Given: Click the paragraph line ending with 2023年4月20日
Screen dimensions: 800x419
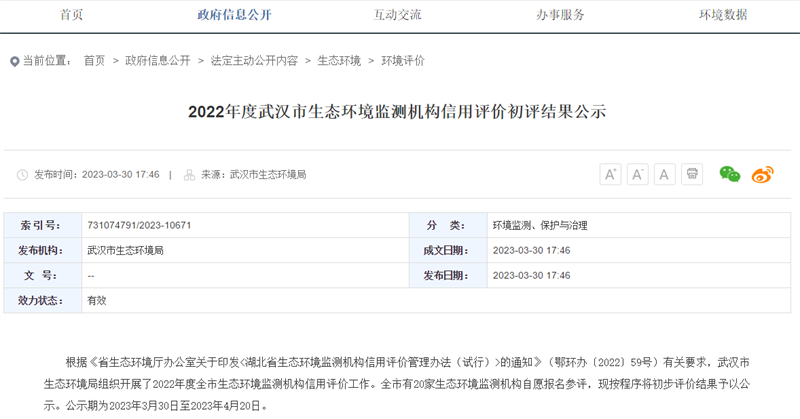Looking at the screenshot, I should [156, 406].
